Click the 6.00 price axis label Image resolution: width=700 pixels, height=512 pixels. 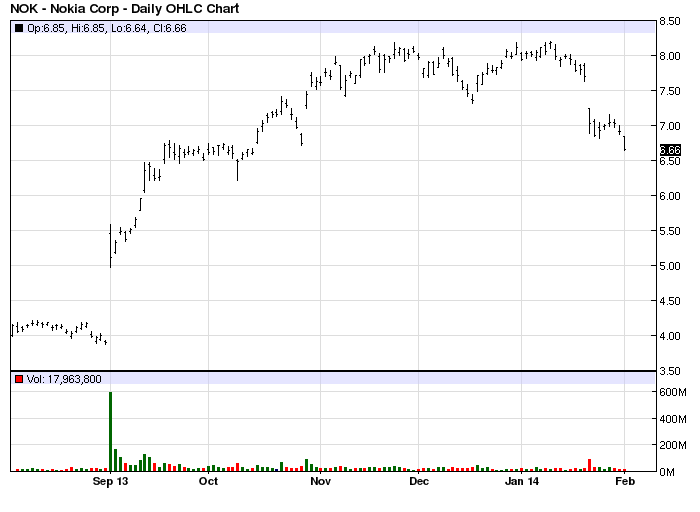(670, 196)
